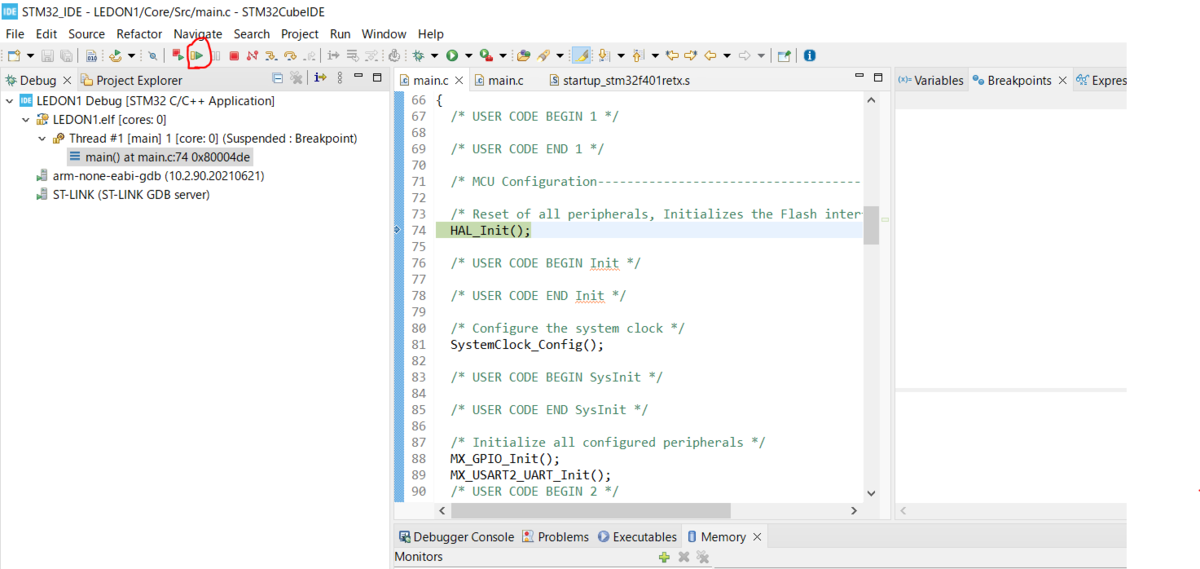Viewport: 1200px width, 569px height.
Task: Switch to the Project Explorer tab
Action: 131,80
